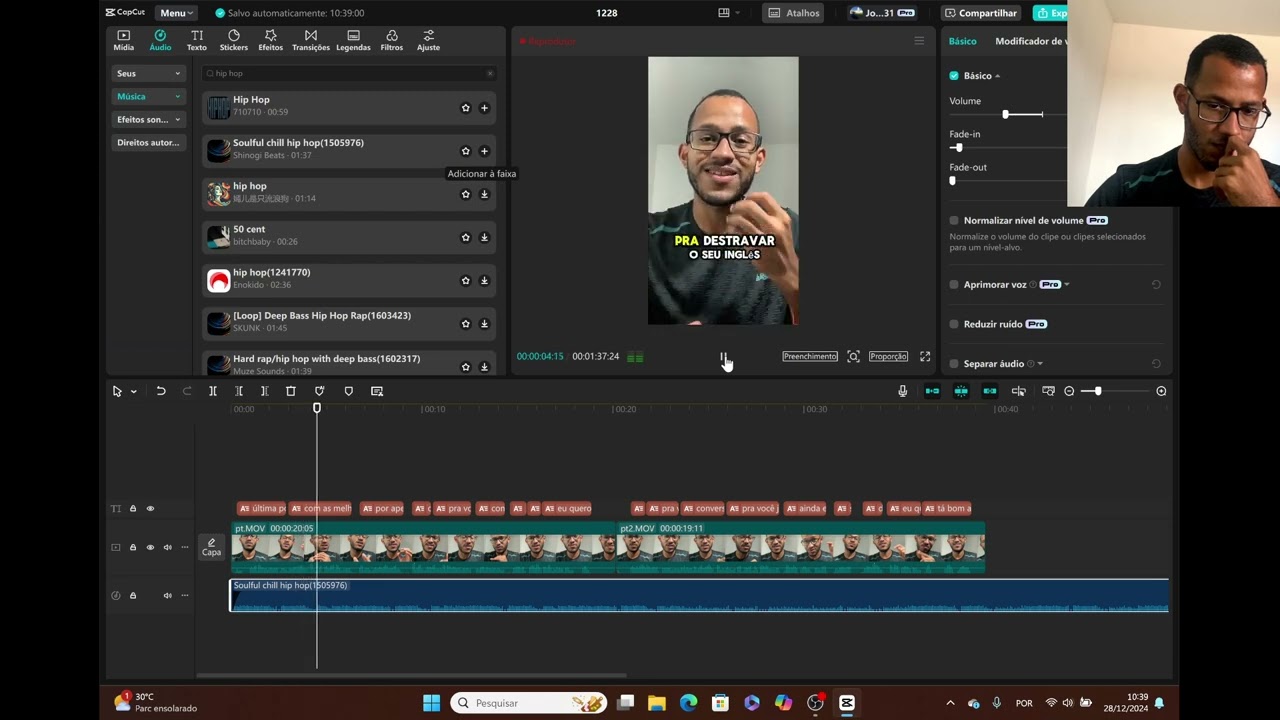Image resolution: width=1280 pixels, height=720 pixels.
Task: Open the CapCut Menu dropdown
Action: point(176,13)
